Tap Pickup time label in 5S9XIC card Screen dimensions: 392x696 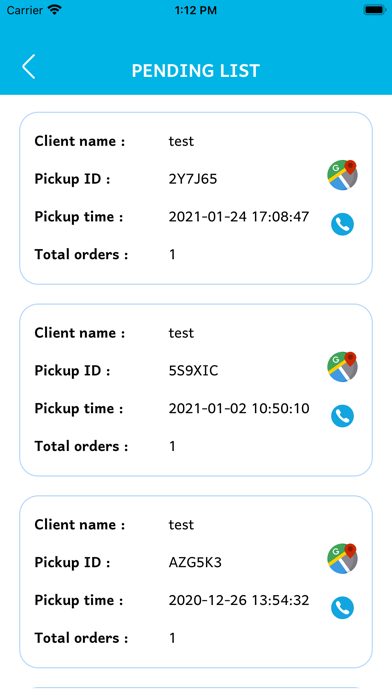pyautogui.click(x=79, y=408)
